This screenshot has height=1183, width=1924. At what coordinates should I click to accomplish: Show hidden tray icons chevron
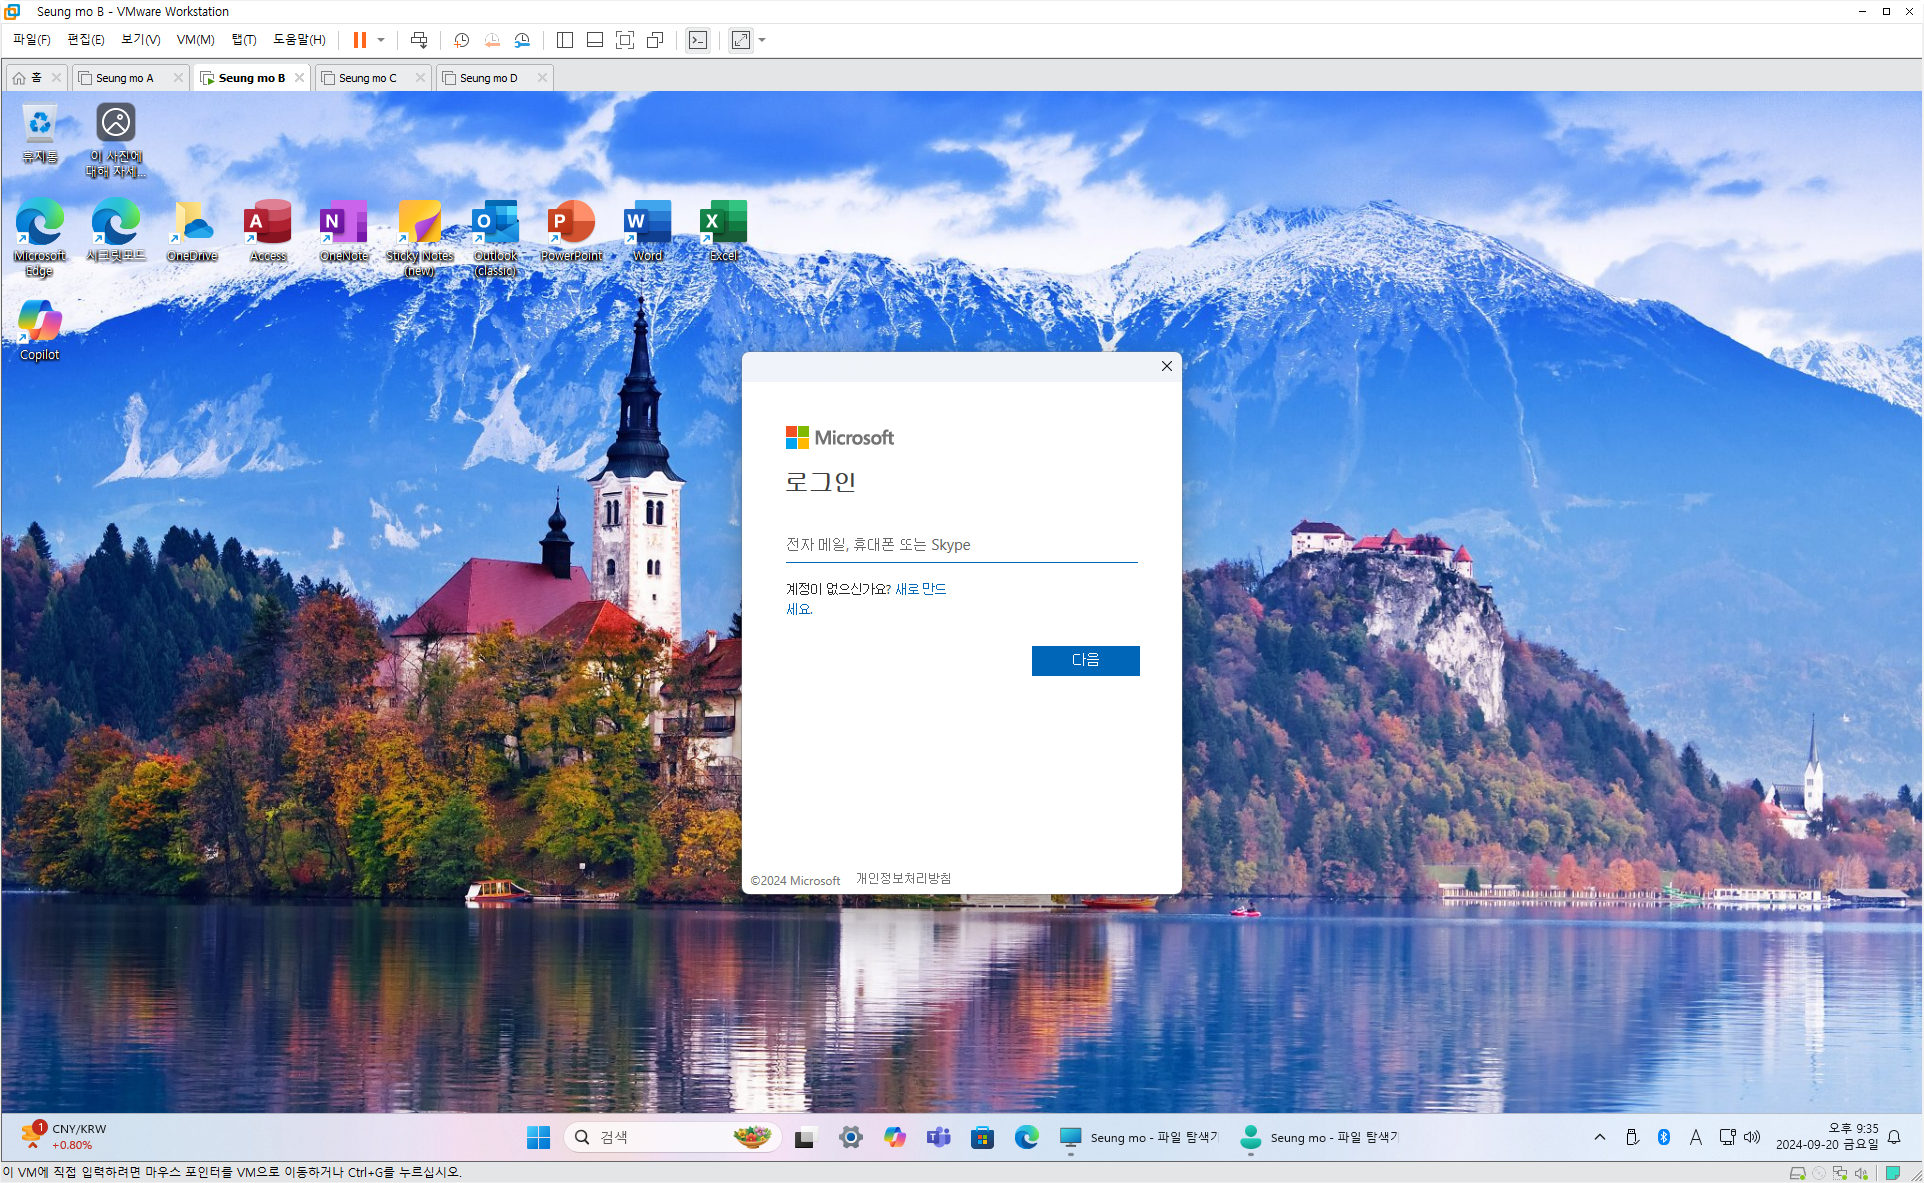(x=1600, y=1137)
